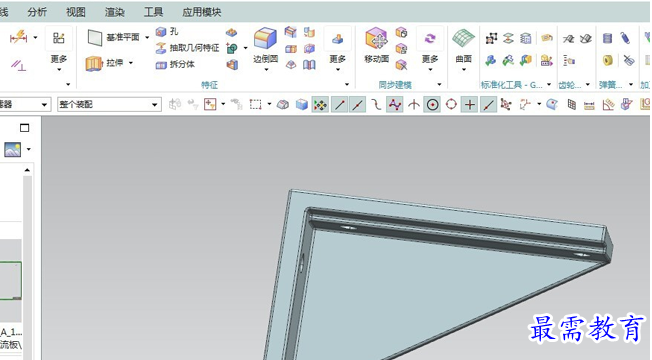Image resolution: width=652 pixels, height=360 pixels.
Task: Open the dropdown arrow beside 基准平面
Action: point(147,37)
